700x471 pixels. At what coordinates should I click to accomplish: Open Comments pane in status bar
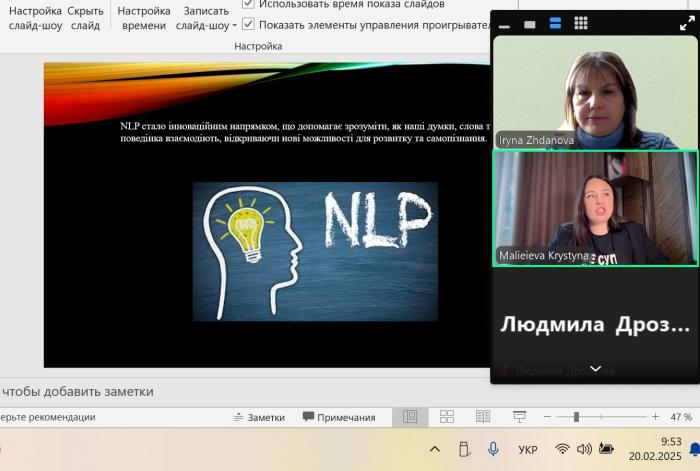click(x=339, y=417)
